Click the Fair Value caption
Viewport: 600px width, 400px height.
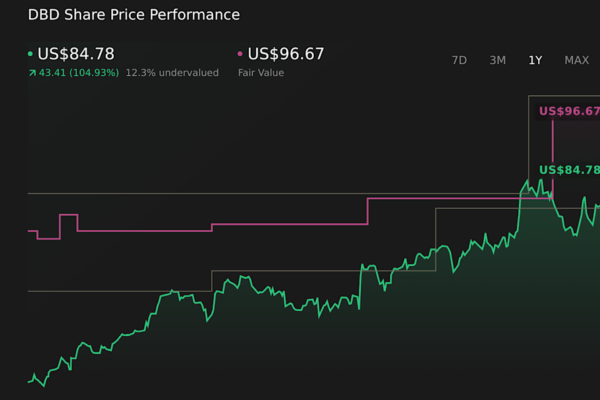click(x=261, y=73)
